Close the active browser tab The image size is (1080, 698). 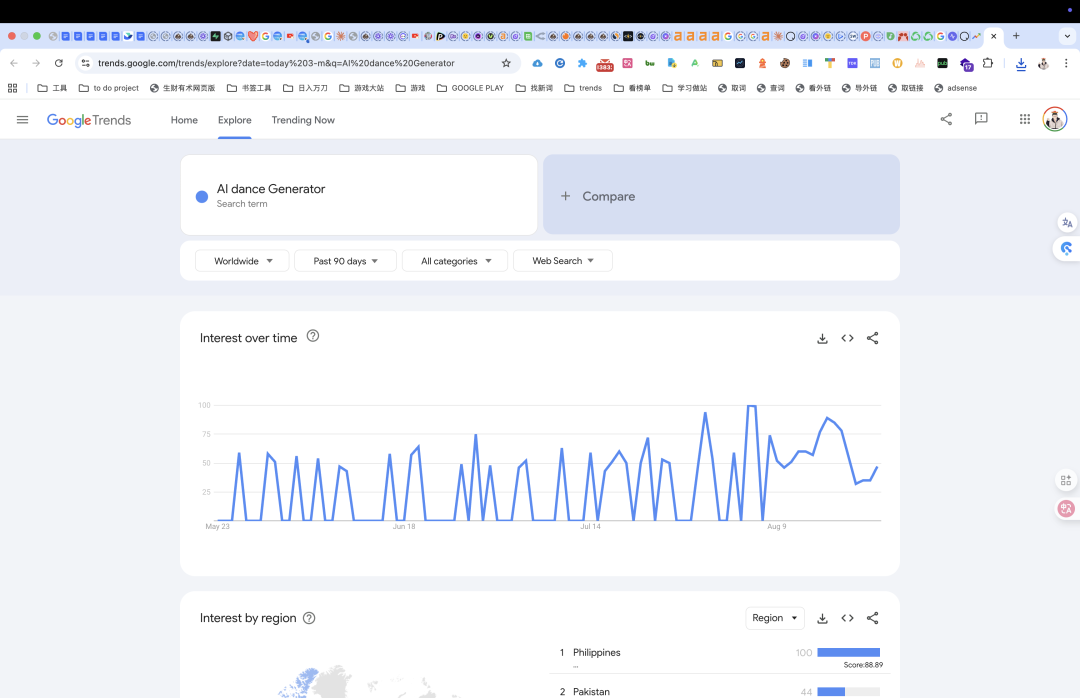coord(993,37)
